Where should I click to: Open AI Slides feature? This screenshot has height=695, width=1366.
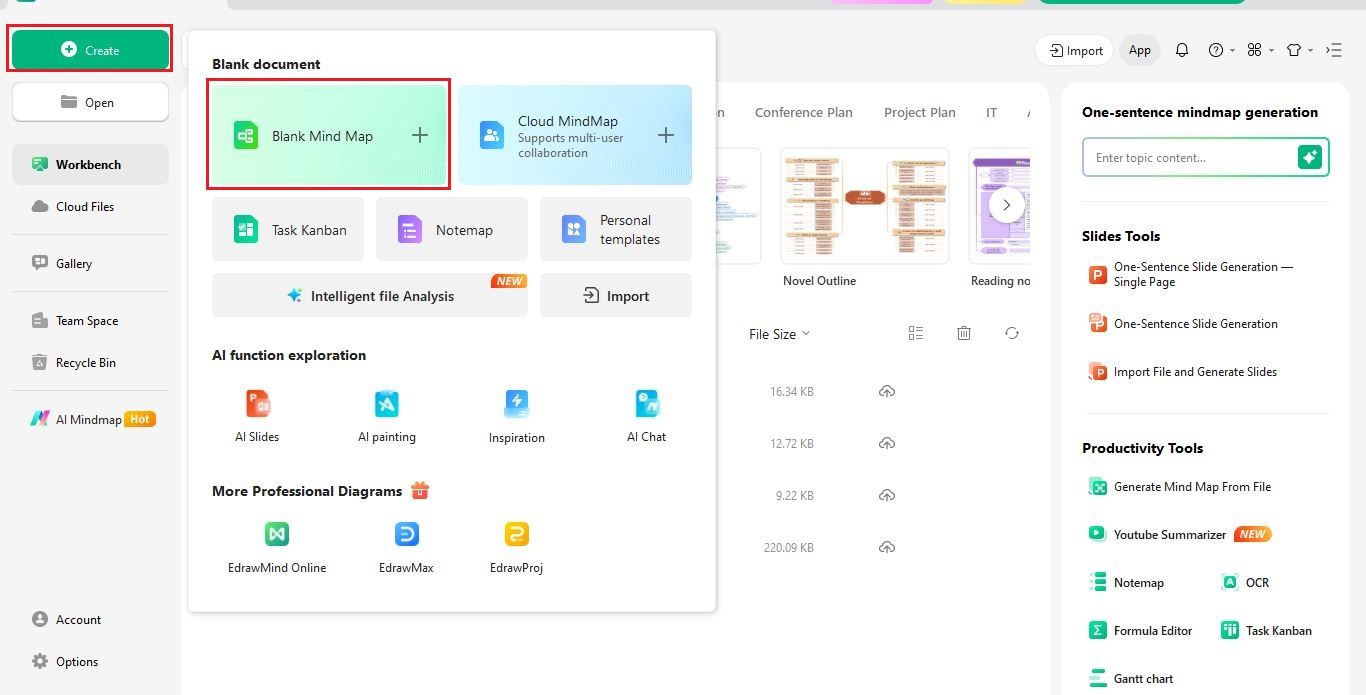point(257,416)
